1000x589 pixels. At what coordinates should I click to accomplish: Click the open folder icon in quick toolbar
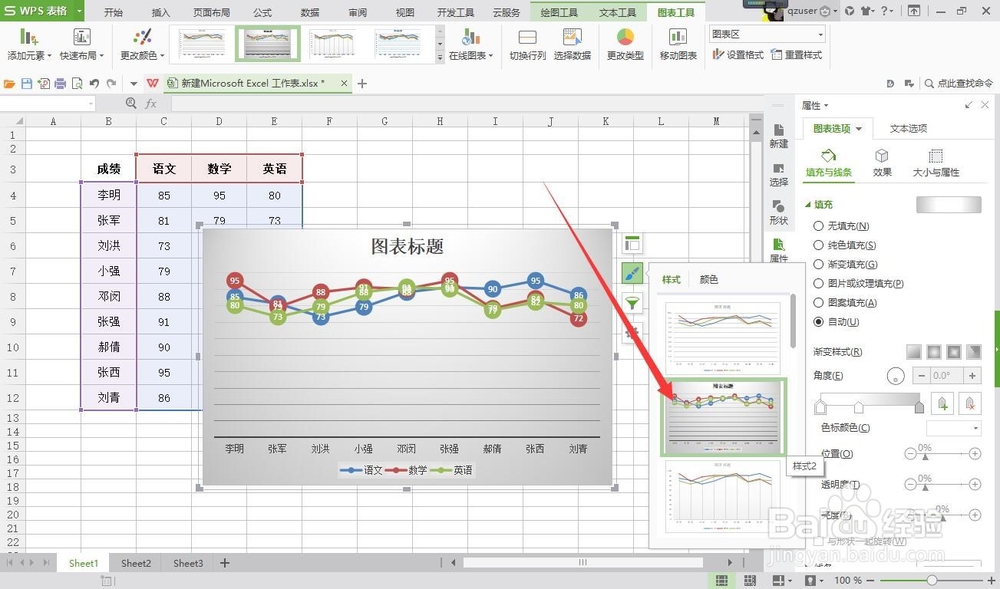tap(10, 84)
